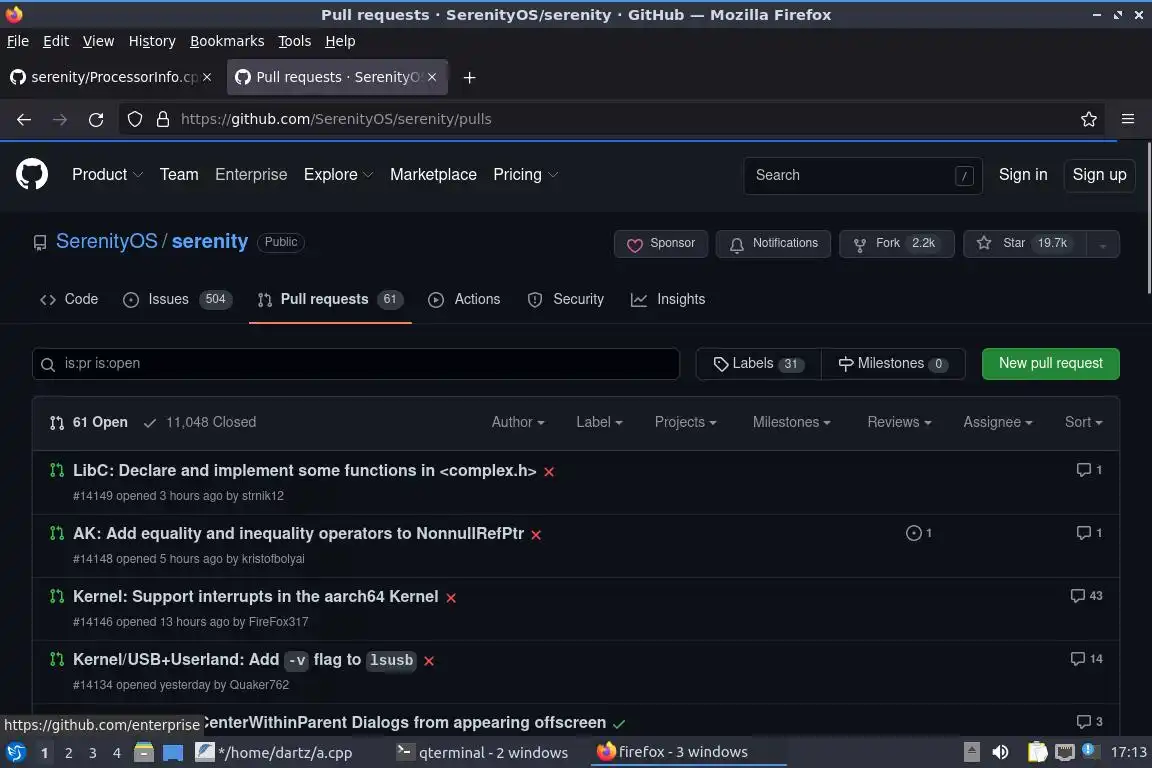Click Sign in link
The height and width of the screenshot is (768, 1152).
click(x=1023, y=175)
